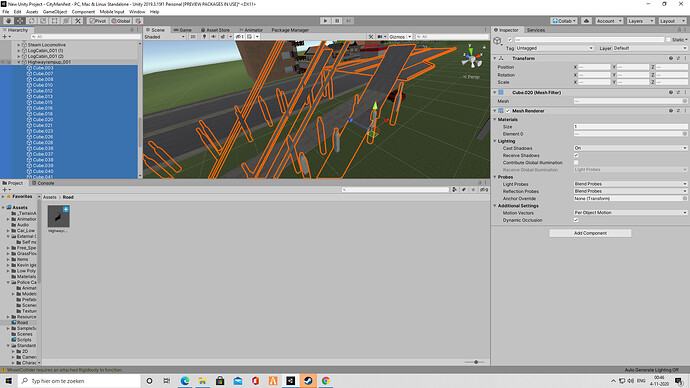The image size is (690, 388).
Task: Adjust the project icon size slider
Action: pos(475,362)
